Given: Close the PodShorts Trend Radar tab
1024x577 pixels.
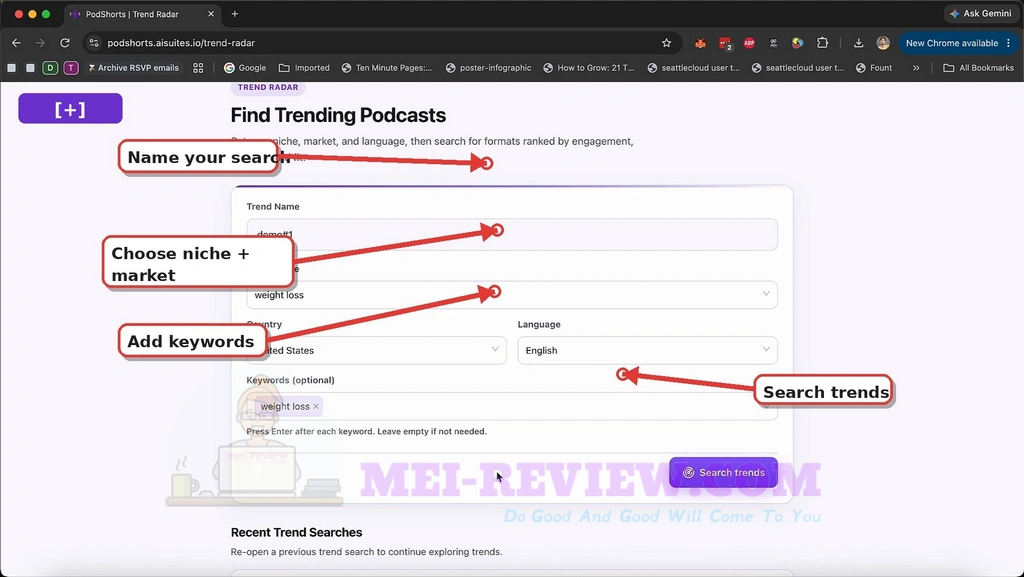Looking at the screenshot, I should 211,14.
